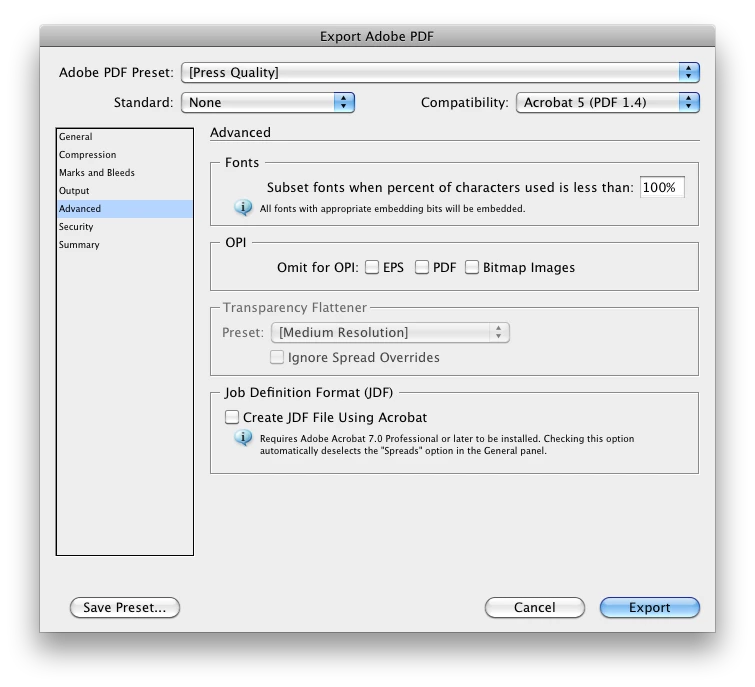The image size is (755, 687).
Task: Select the Advanced panel item
Action: tap(125, 209)
